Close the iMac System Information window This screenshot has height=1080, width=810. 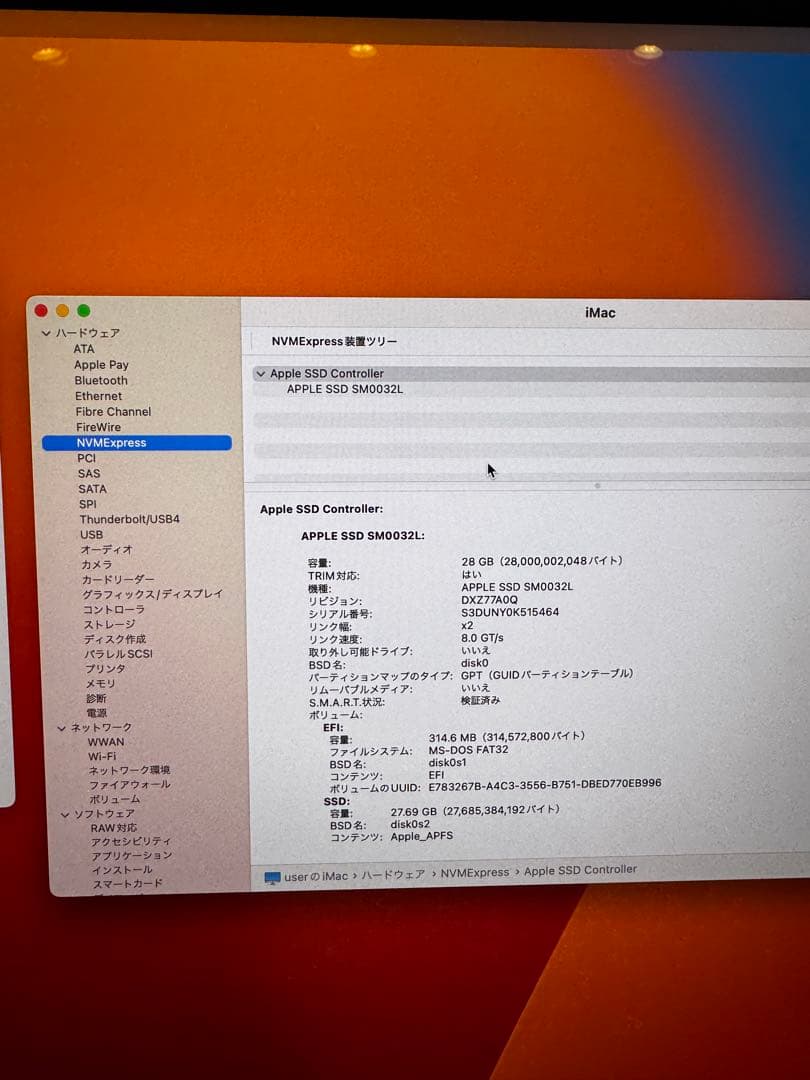(41, 311)
